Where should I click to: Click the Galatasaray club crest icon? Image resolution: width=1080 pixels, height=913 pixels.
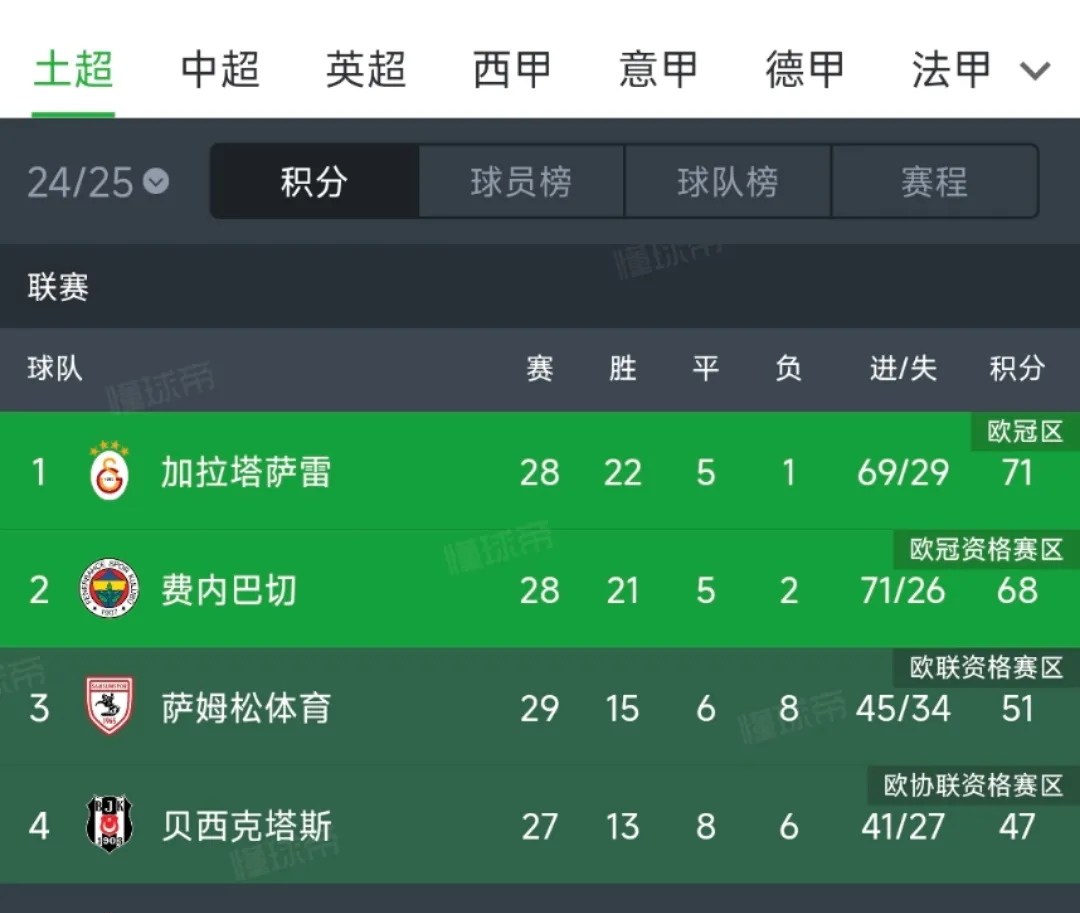tap(107, 472)
